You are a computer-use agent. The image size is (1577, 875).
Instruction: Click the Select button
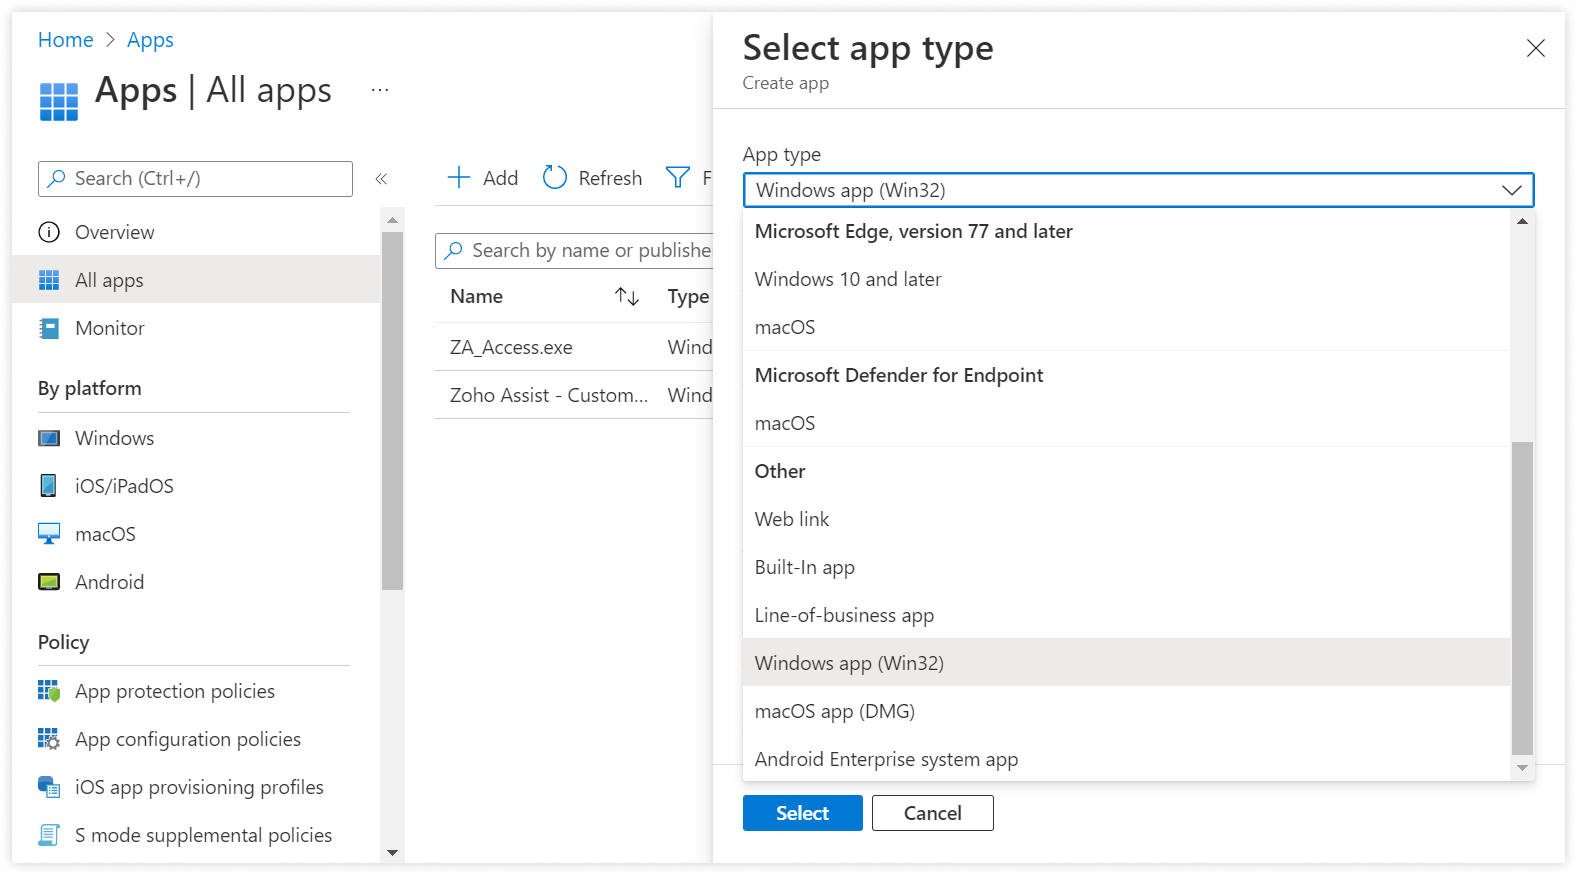803,813
